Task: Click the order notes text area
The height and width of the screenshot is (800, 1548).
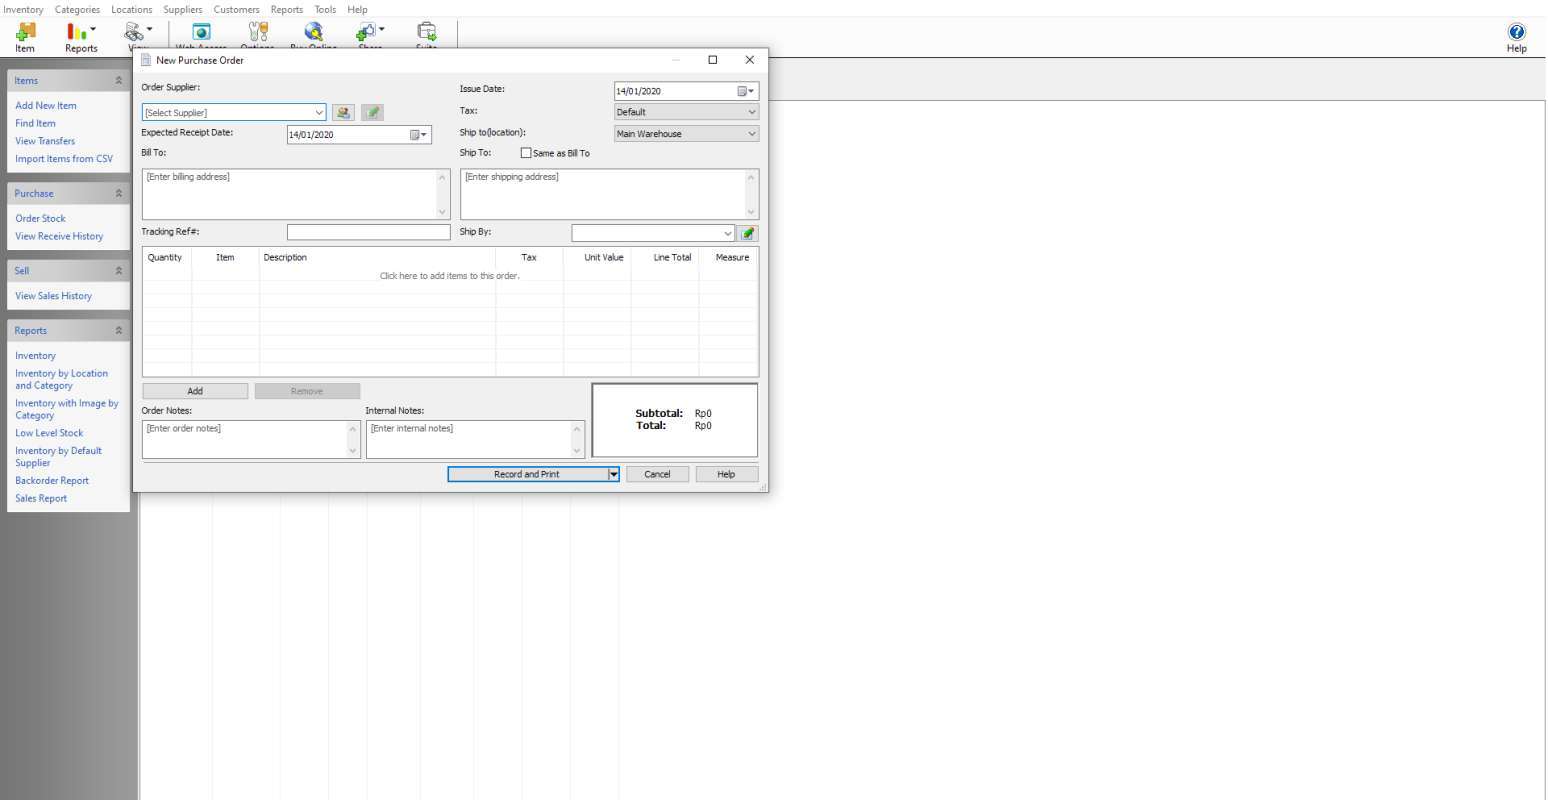Action: 251,439
